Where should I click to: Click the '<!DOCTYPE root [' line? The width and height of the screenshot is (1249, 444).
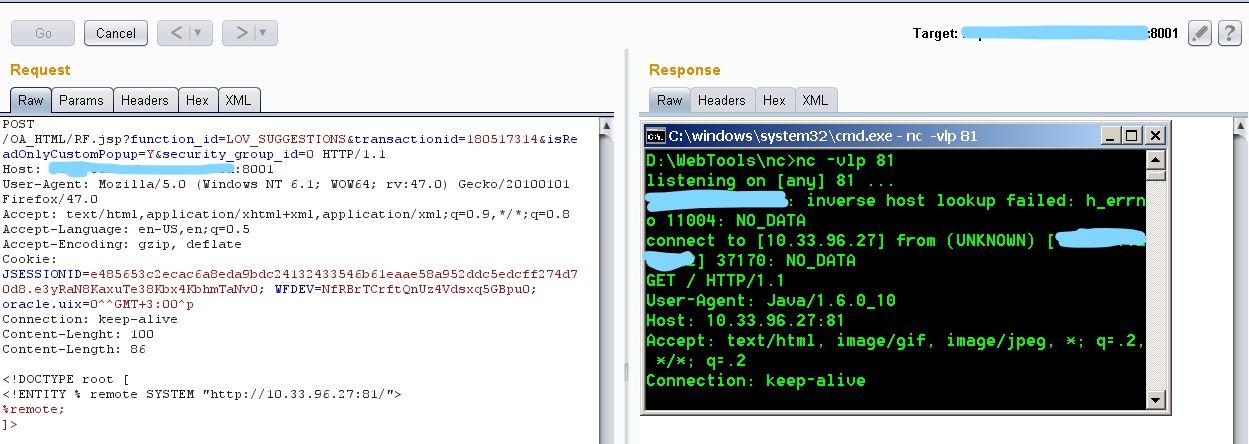[66, 380]
